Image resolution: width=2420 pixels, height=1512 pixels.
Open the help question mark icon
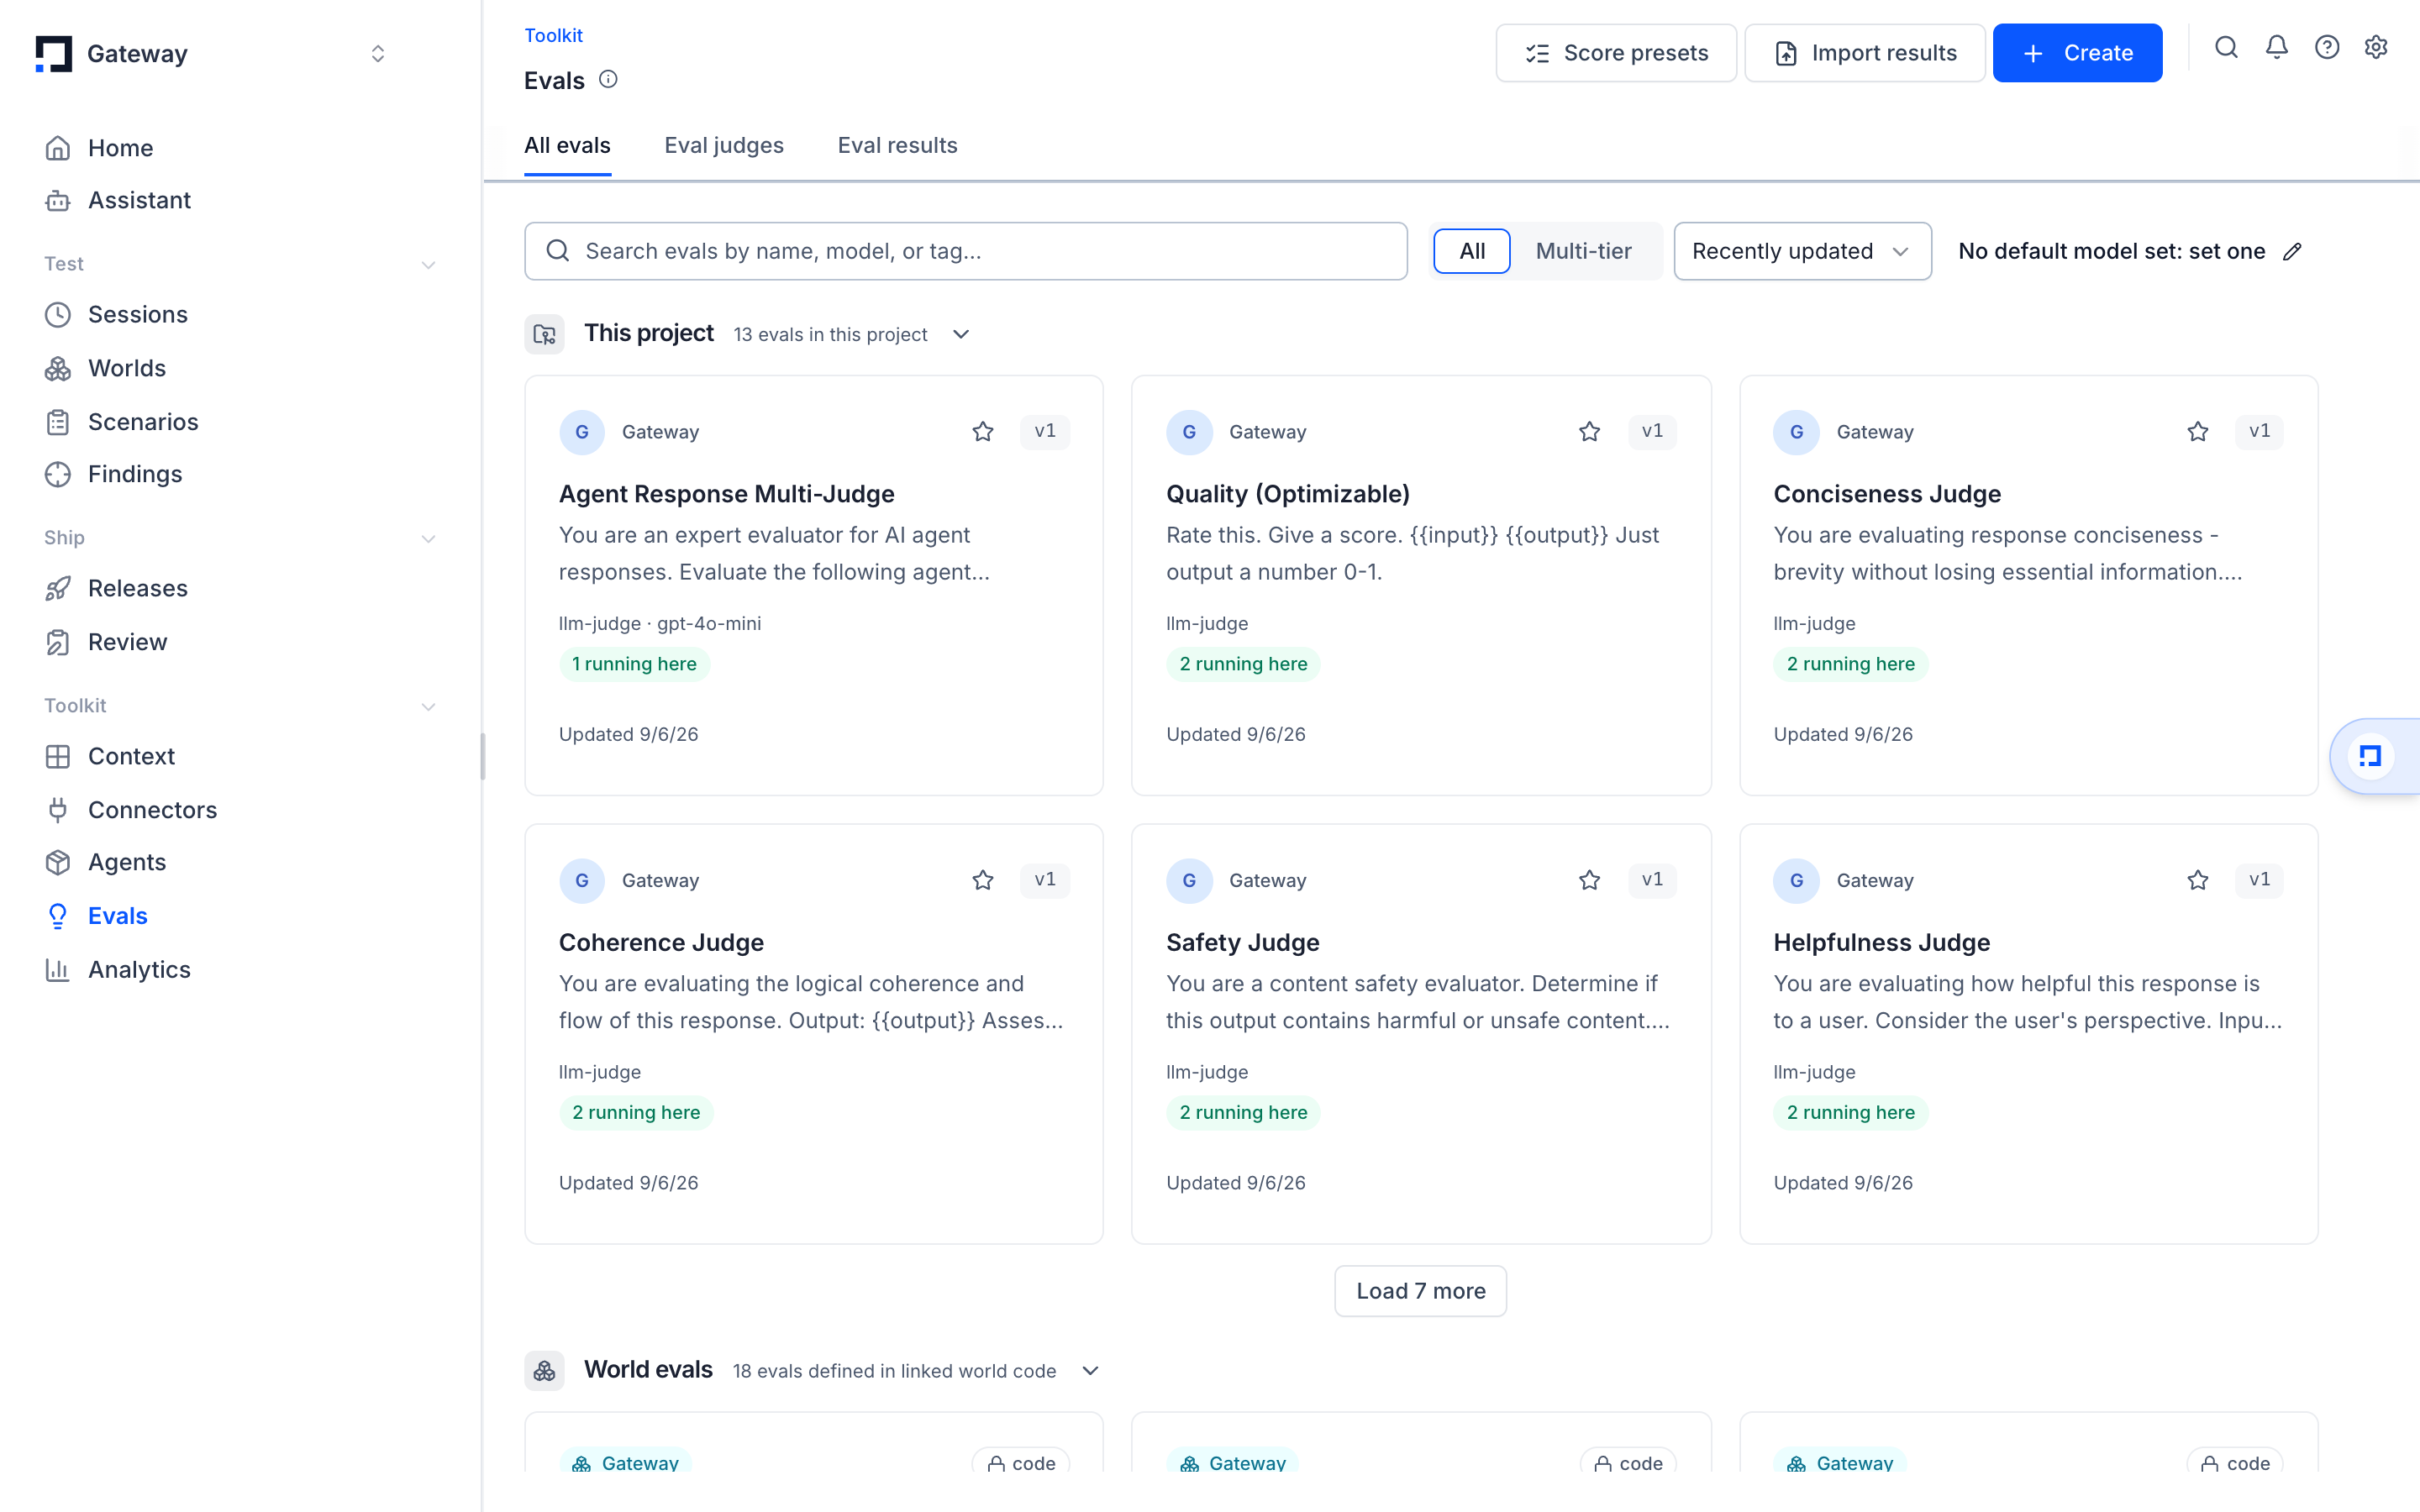(2327, 48)
